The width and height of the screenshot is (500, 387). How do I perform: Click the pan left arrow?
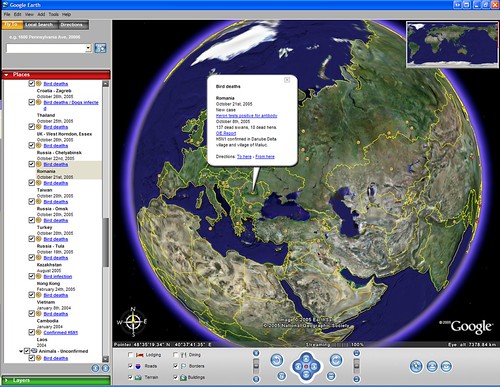point(298,367)
